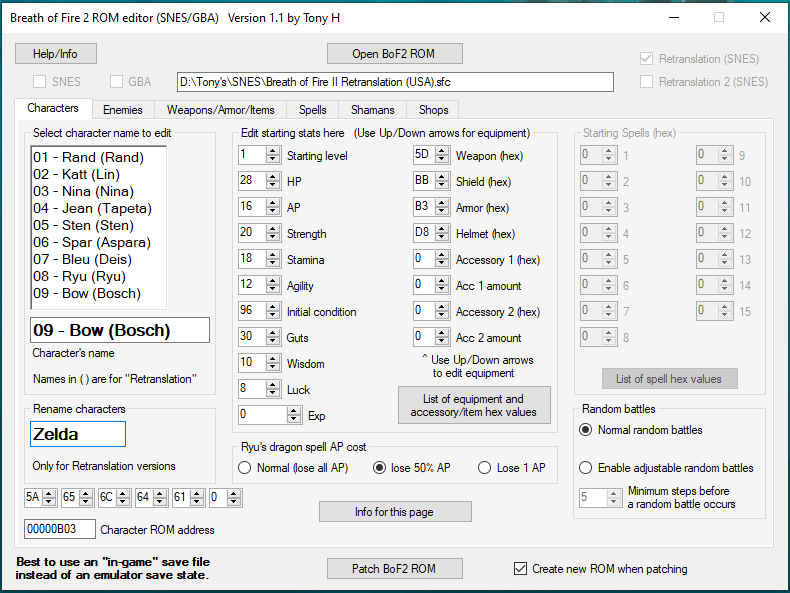This screenshot has width=790, height=593.
Task: Switch to the Shops tab
Action: click(x=433, y=109)
